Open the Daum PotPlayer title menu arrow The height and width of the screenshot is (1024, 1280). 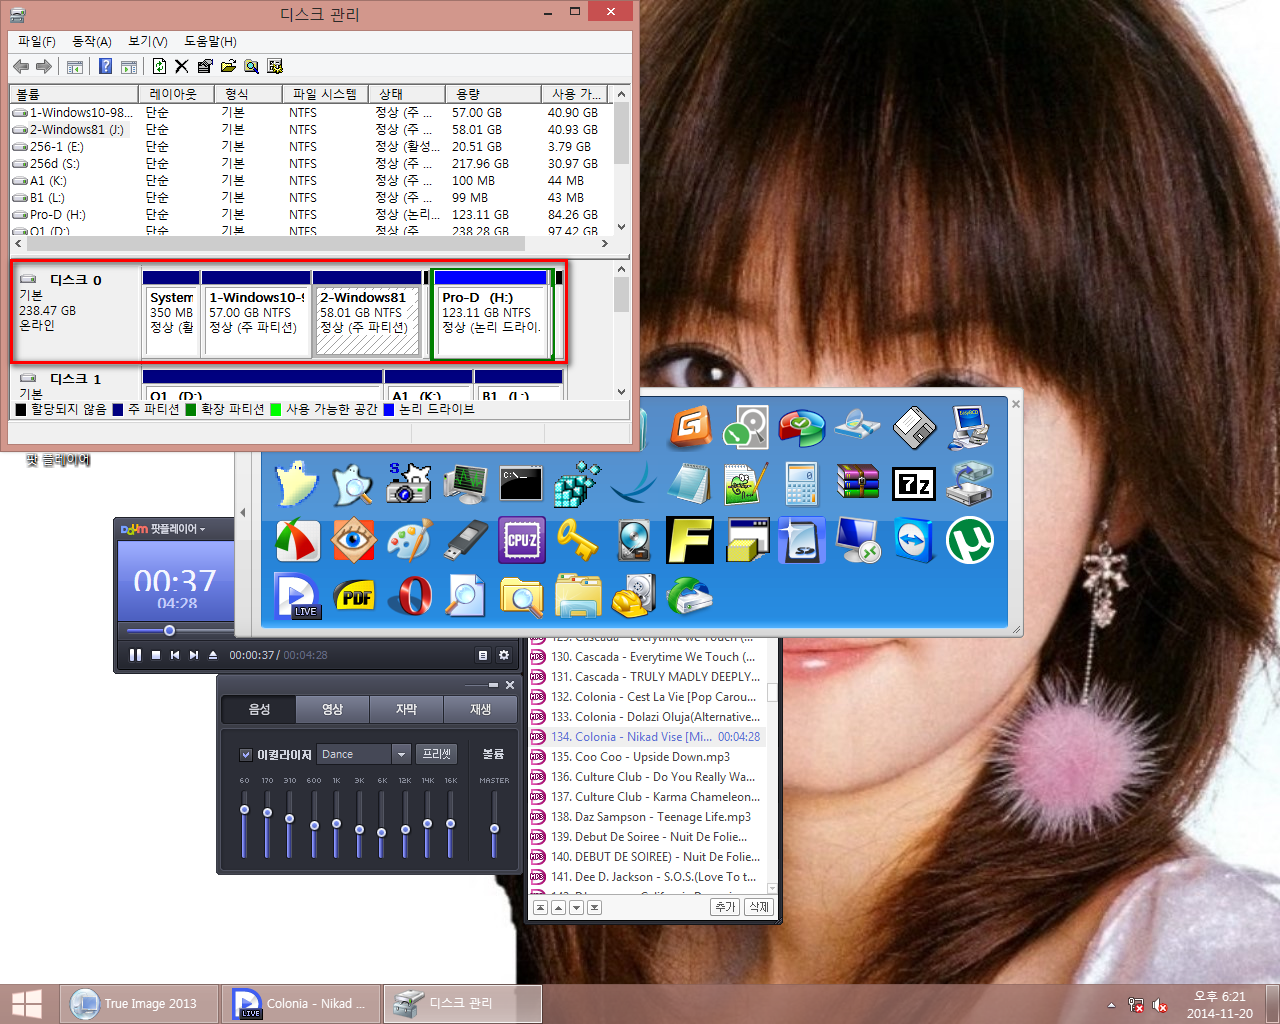202,529
